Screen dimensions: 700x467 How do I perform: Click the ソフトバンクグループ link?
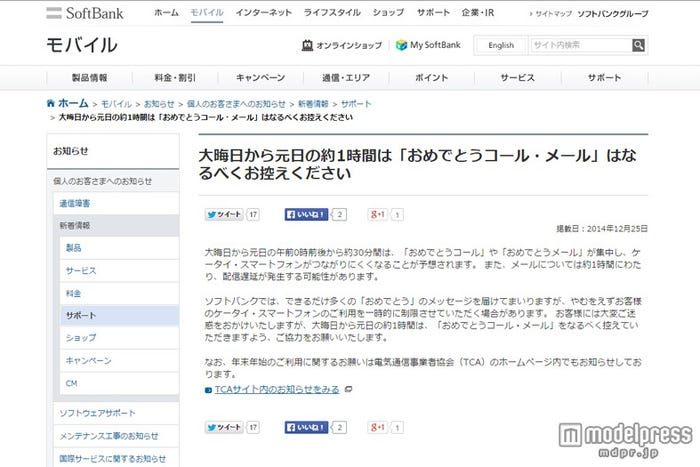[612, 14]
